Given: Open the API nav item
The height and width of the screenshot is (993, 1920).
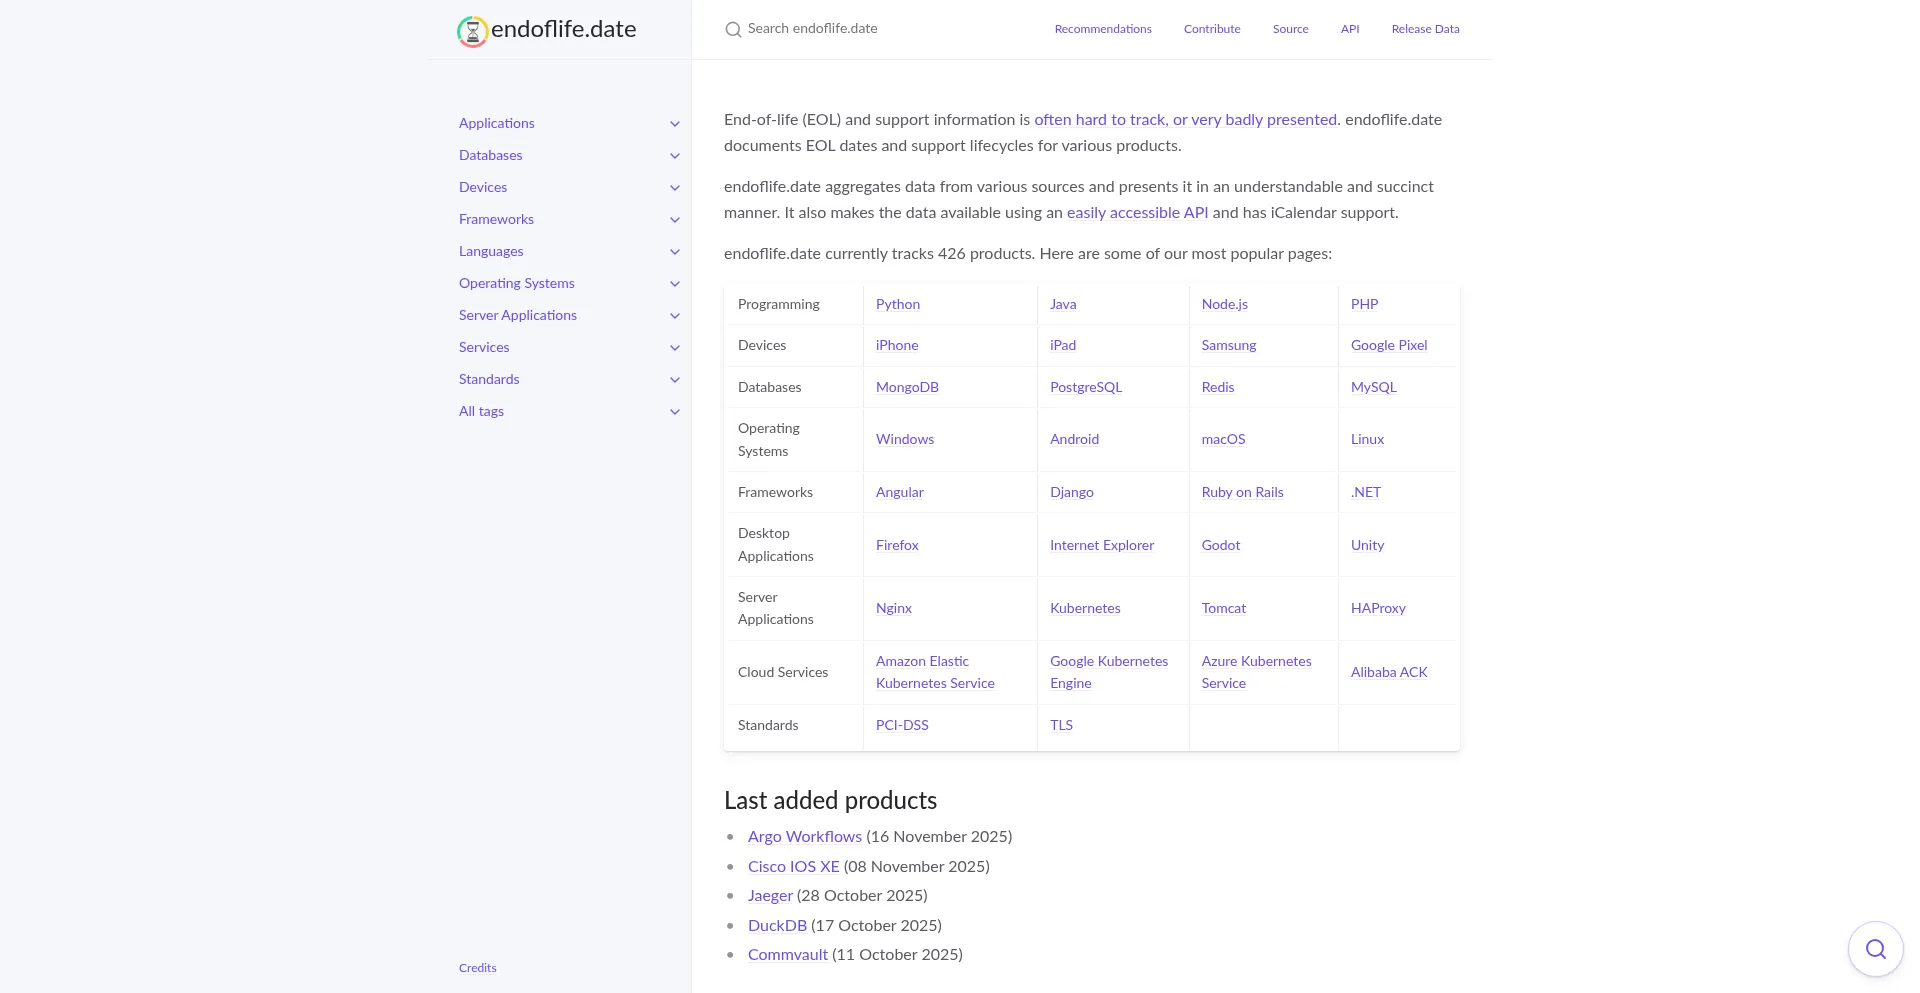Looking at the screenshot, I should coord(1350,29).
